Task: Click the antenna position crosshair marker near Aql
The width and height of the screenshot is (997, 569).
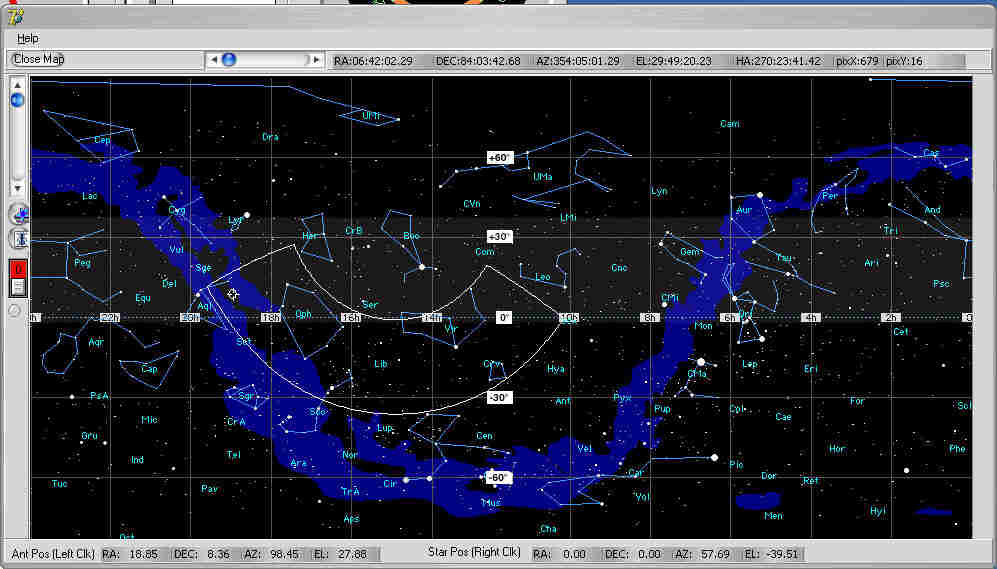Action: (232, 294)
